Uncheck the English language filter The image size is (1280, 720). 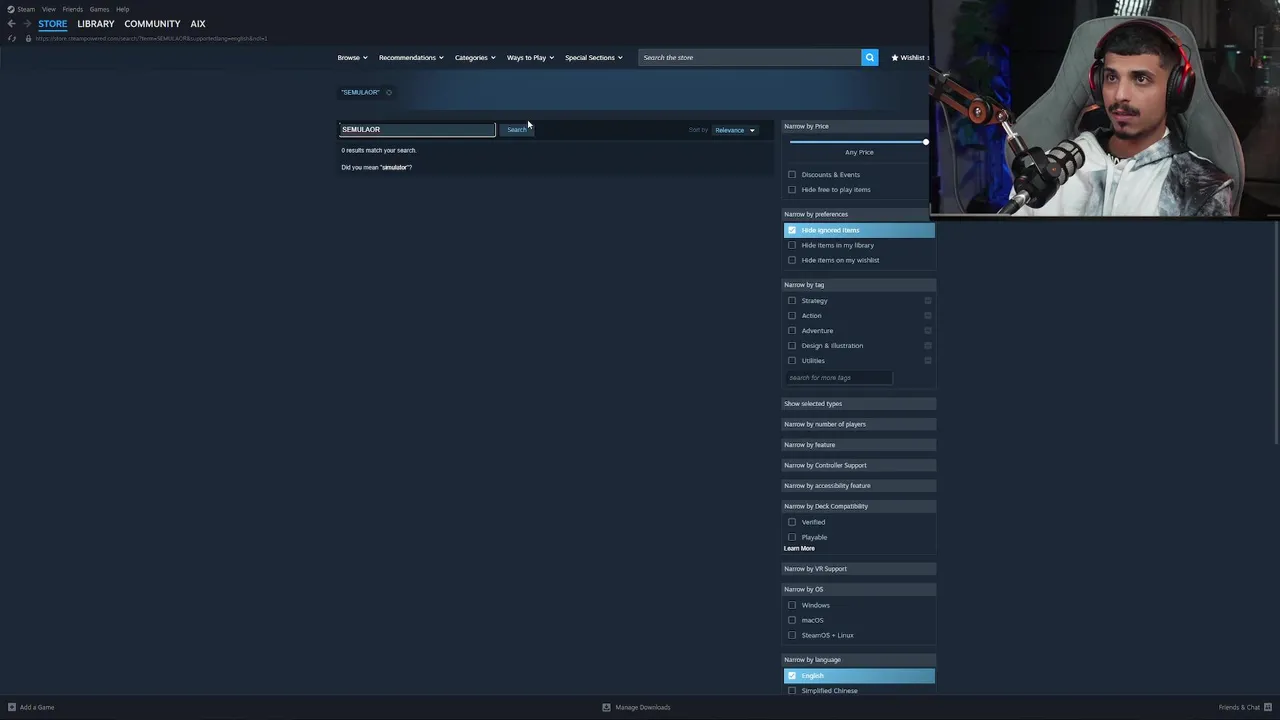792,675
